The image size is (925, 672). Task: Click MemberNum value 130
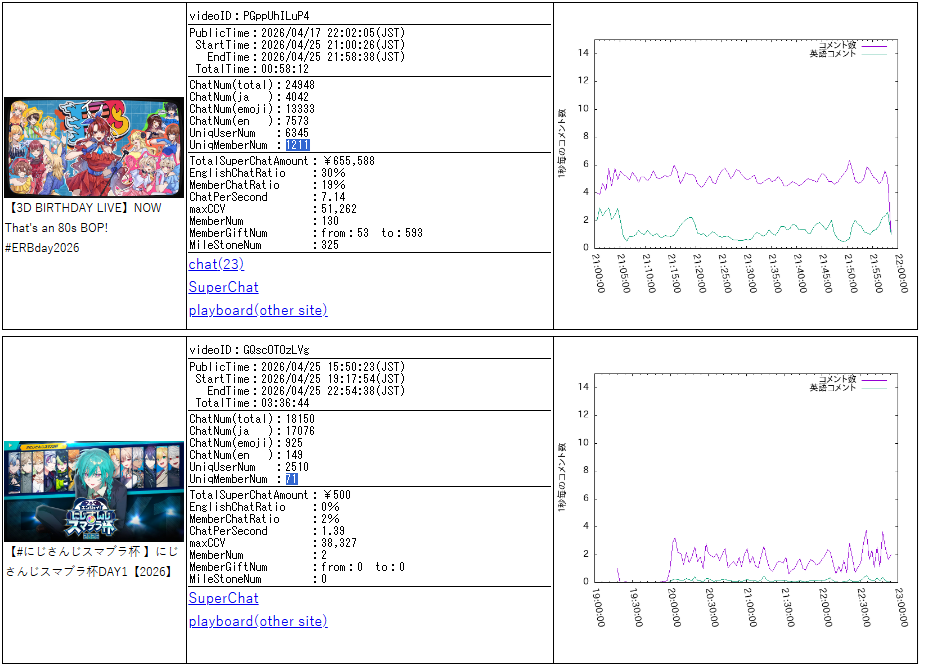point(330,222)
